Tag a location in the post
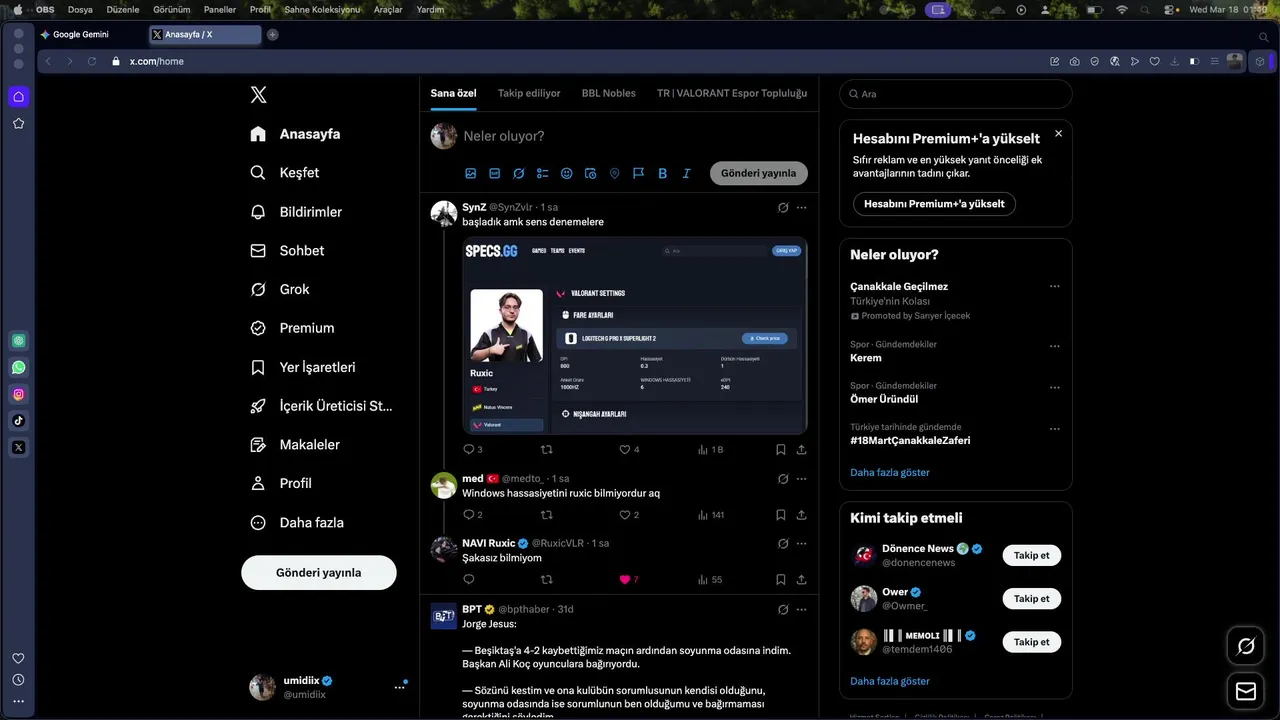Screen dimensions: 1280x720 (x=615, y=173)
